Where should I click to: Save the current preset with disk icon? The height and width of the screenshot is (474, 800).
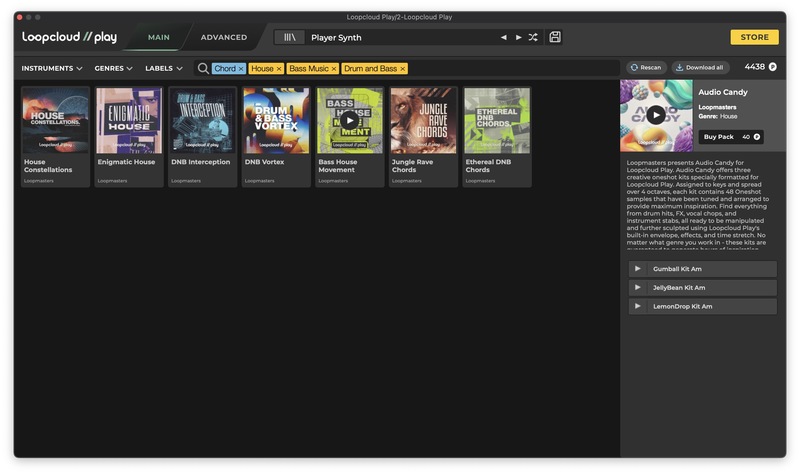[x=555, y=37]
